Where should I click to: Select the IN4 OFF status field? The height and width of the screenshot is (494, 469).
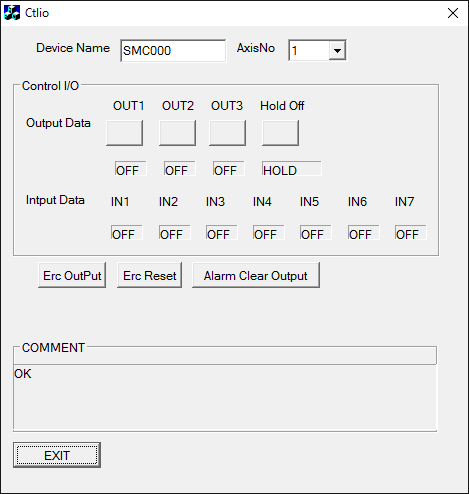(269, 233)
